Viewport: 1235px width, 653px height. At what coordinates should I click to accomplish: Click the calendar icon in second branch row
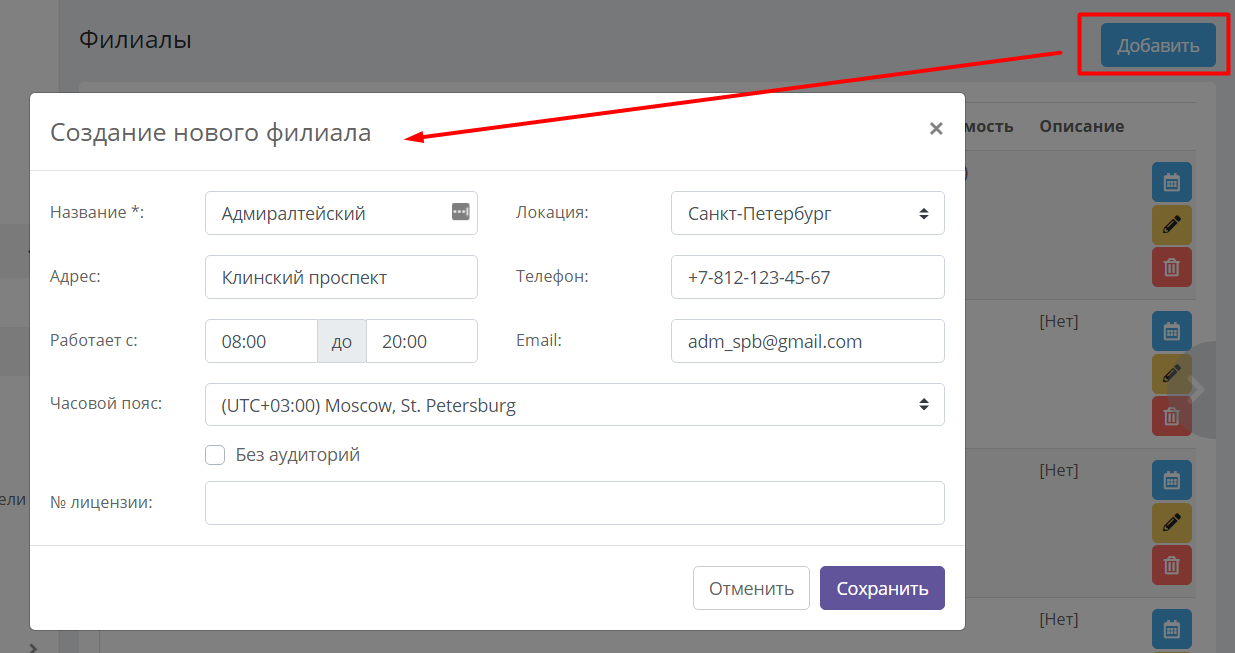pos(1171,331)
